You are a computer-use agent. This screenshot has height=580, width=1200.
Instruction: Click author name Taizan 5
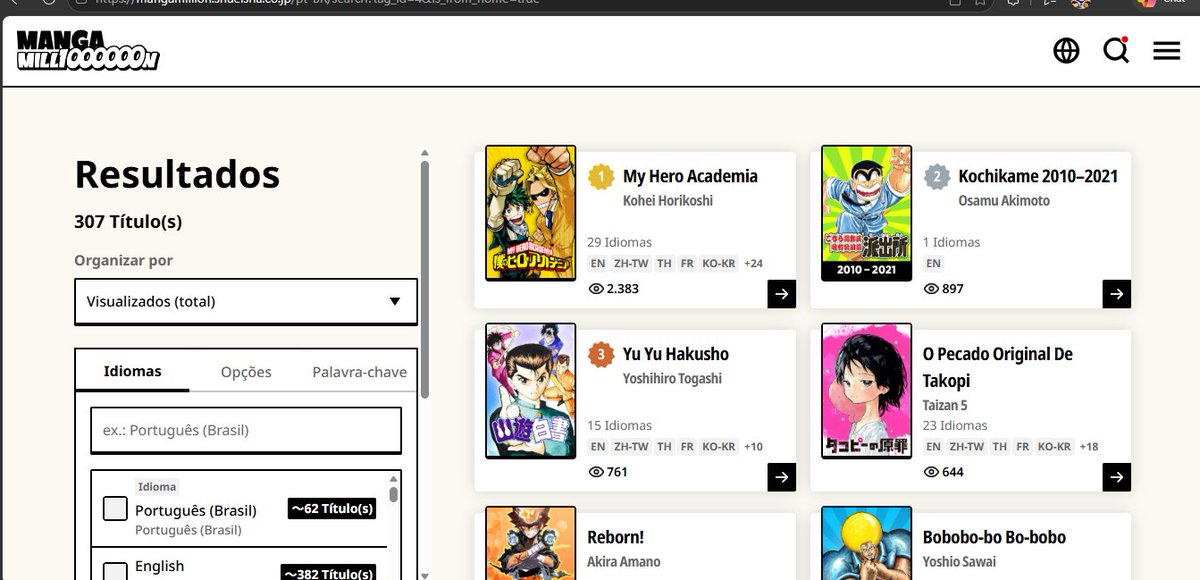coord(945,406)
